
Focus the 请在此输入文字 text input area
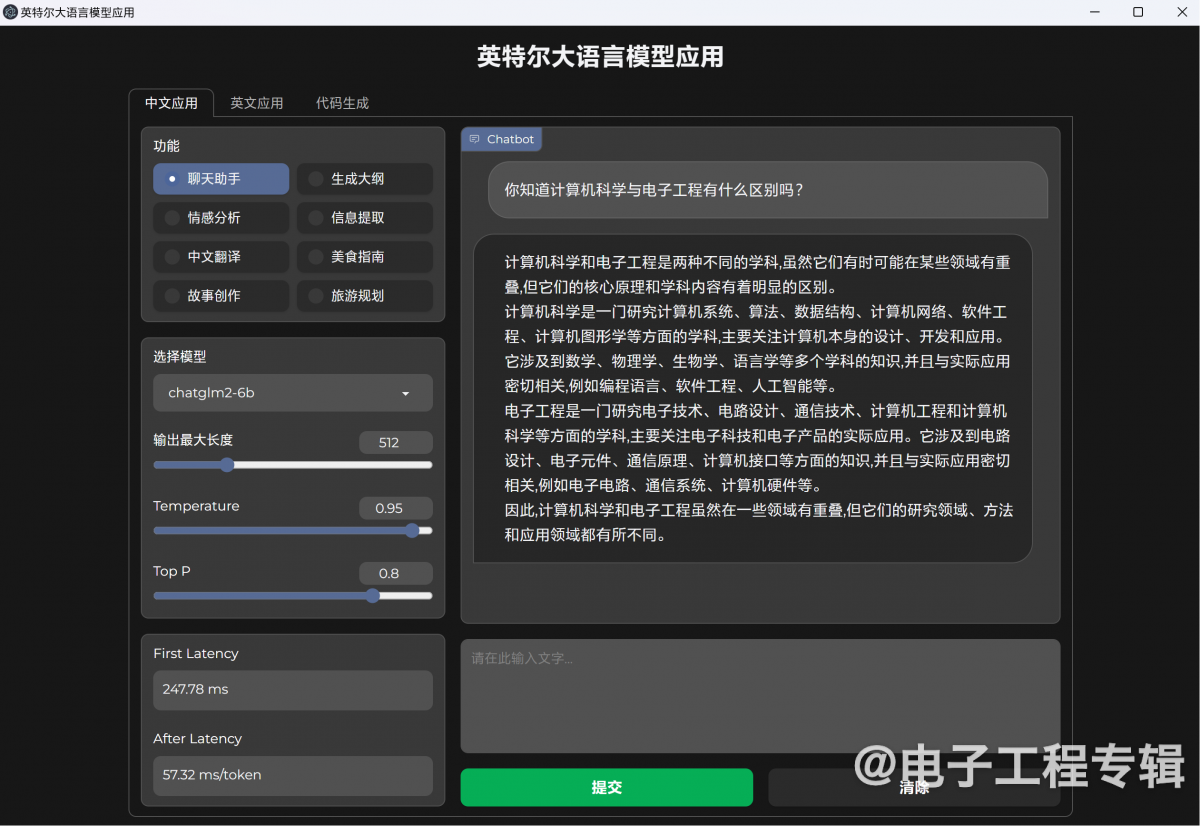coord(760,696)
